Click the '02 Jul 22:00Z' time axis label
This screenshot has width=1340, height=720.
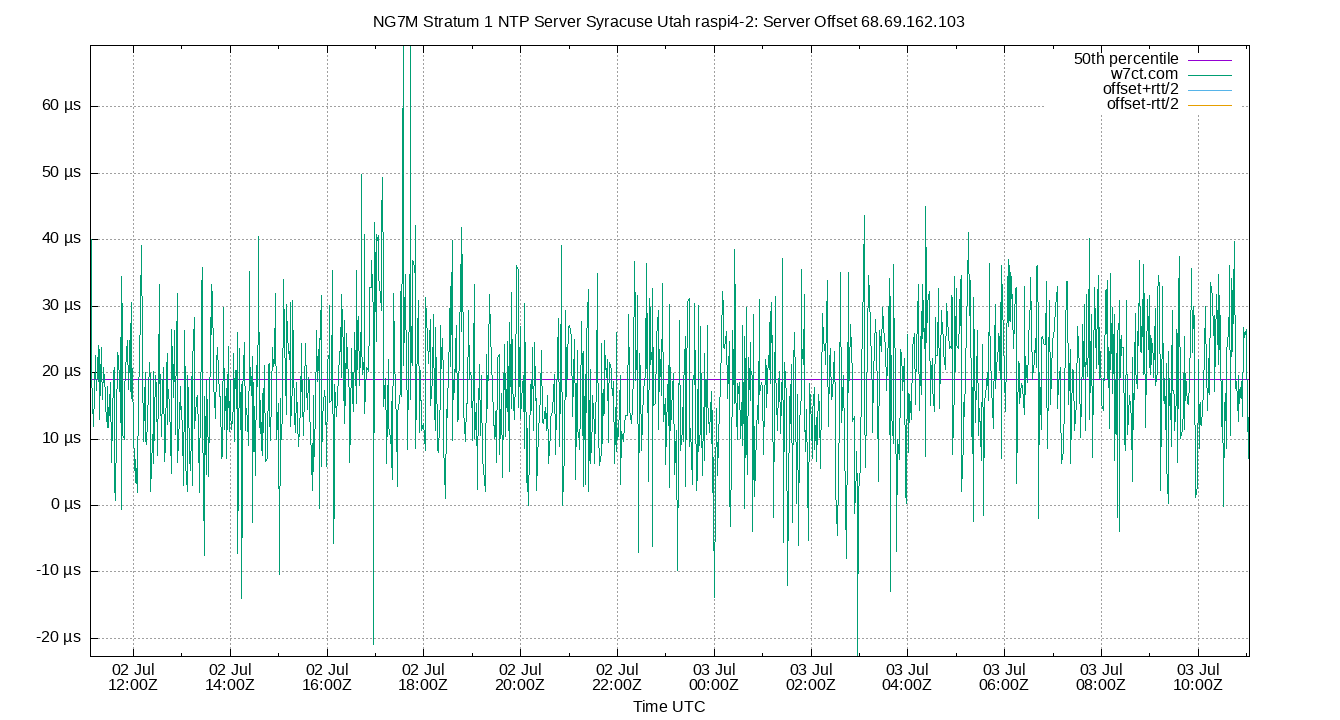coord(617,677)
